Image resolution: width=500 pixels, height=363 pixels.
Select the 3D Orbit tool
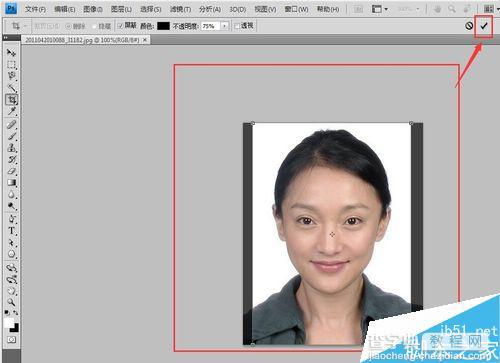pyautogui.click(x=11, y=279)
